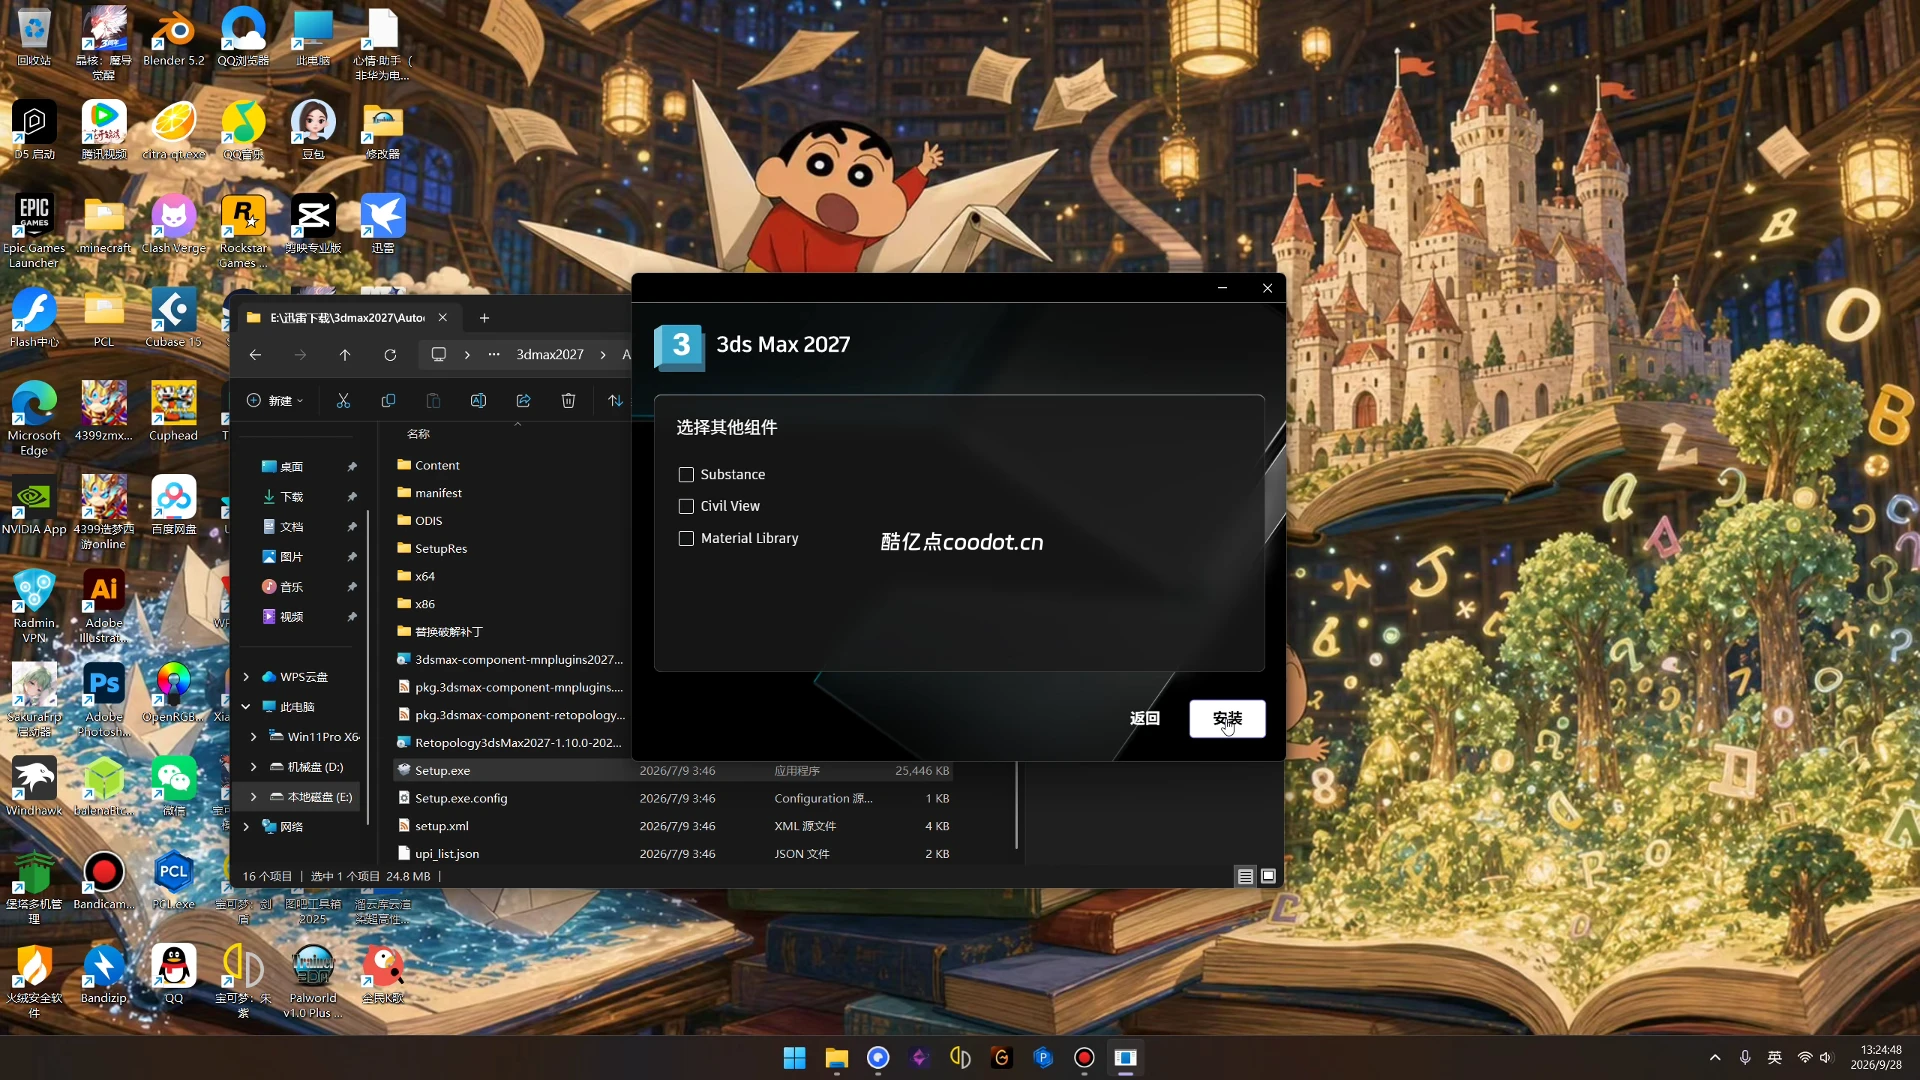The height and width of the screenshot is (1080, 1920).
Task: Collapse the 此电脑 tree node
Action: pyautogui.click(x=246, y=707)
